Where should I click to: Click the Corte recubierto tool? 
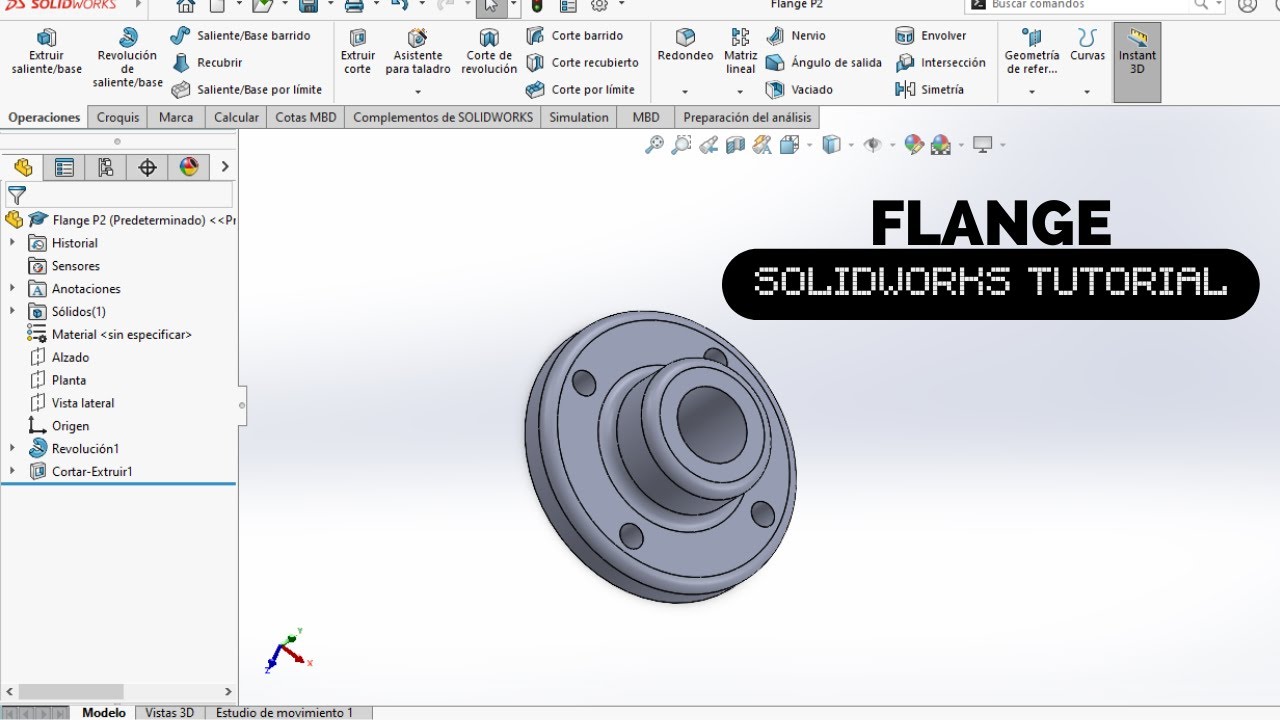[582, 62]
